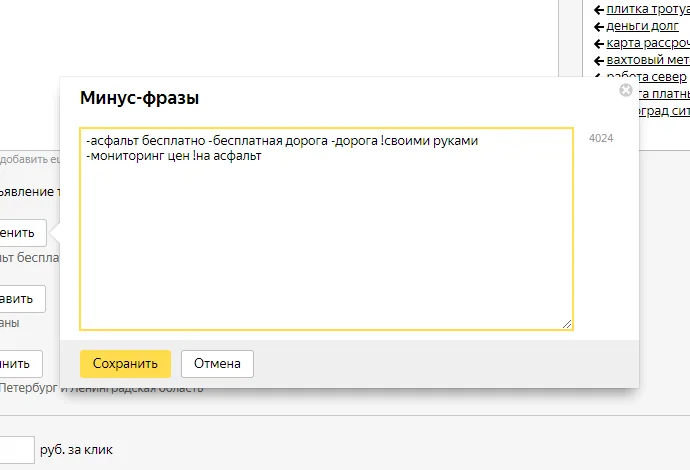Click inside the minus-phrases text area

click(327, 229)
